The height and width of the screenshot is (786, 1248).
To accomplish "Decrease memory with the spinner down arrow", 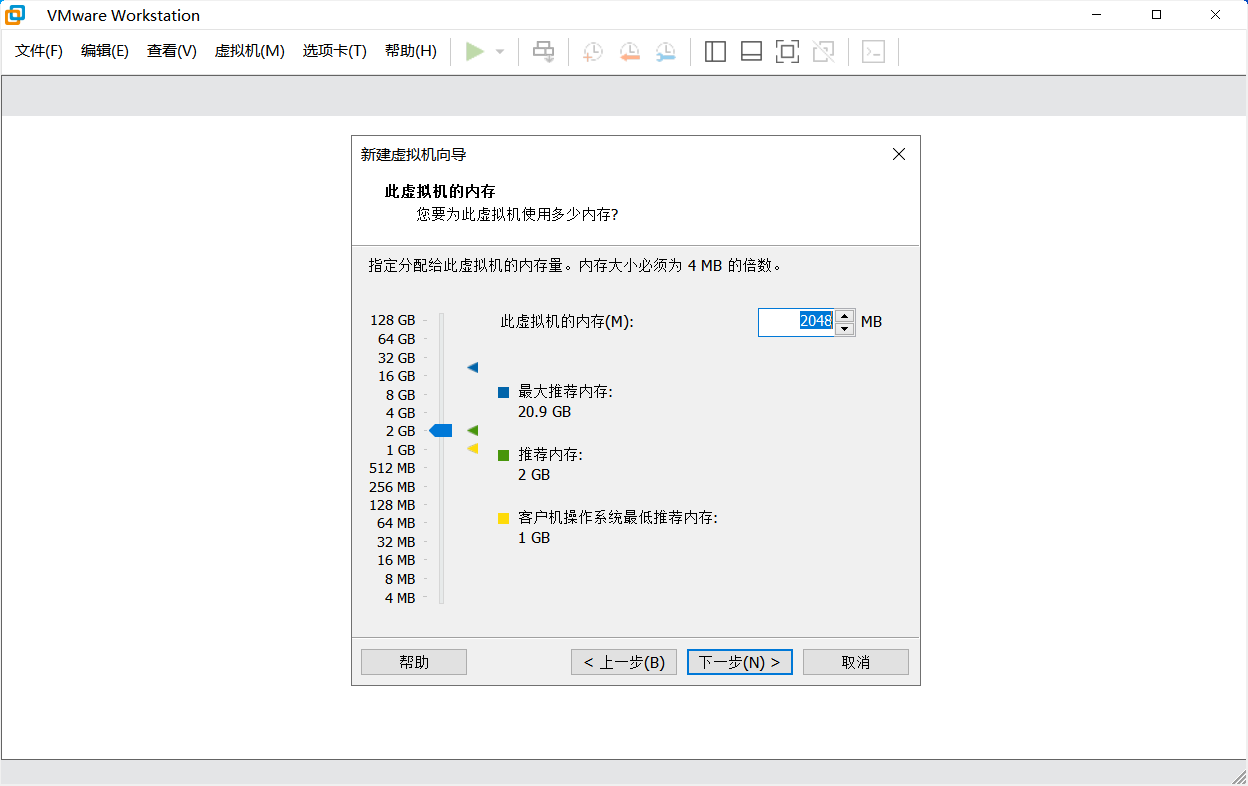I will [845, 329].
